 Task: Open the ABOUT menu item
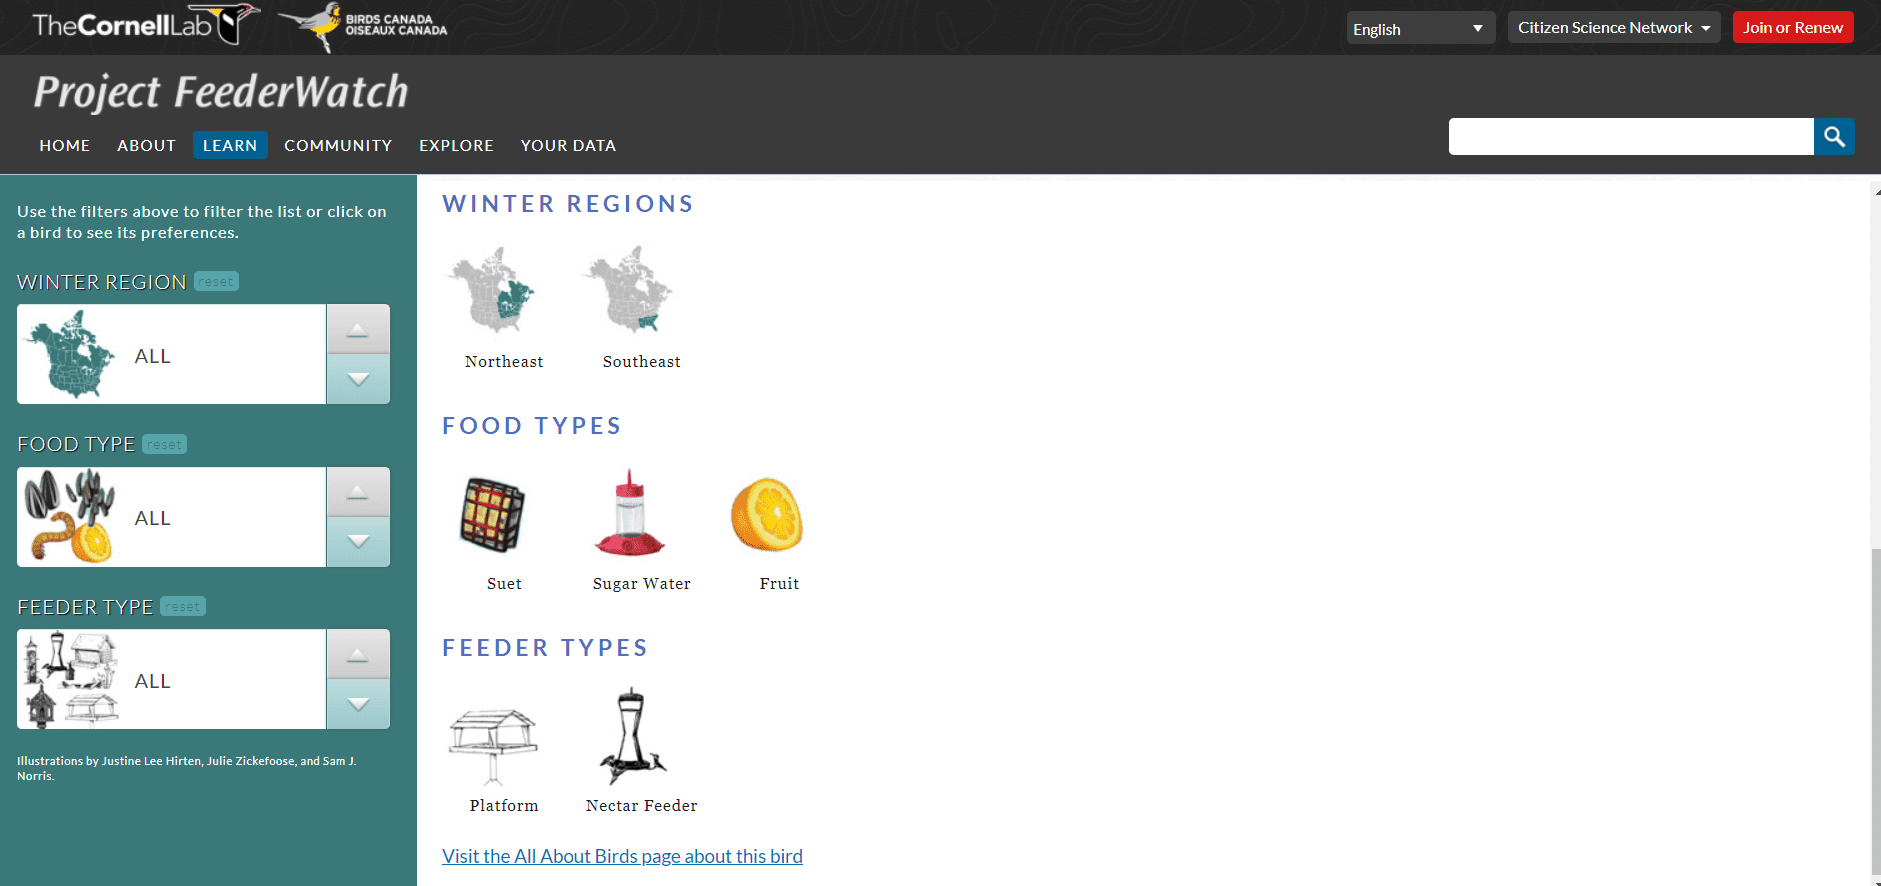point(146,145)
